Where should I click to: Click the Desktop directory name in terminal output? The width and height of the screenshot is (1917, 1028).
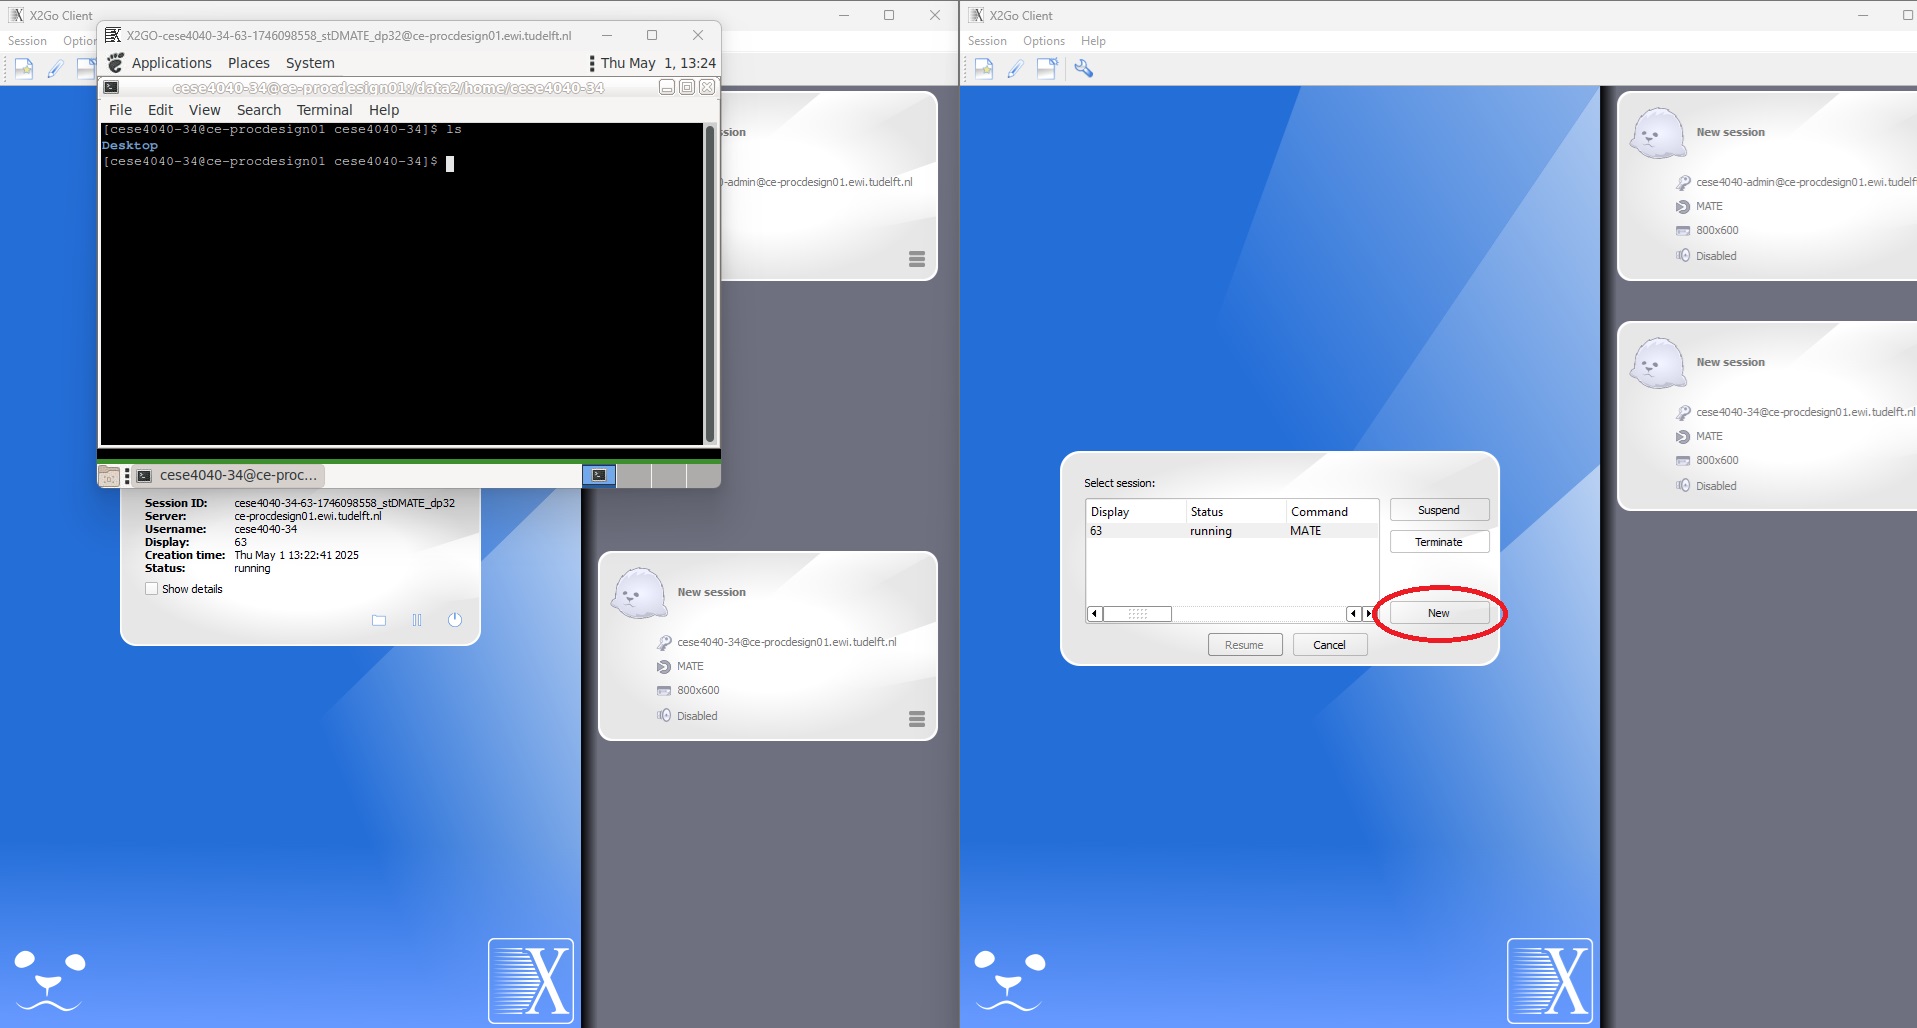click(x=130, y=145)
